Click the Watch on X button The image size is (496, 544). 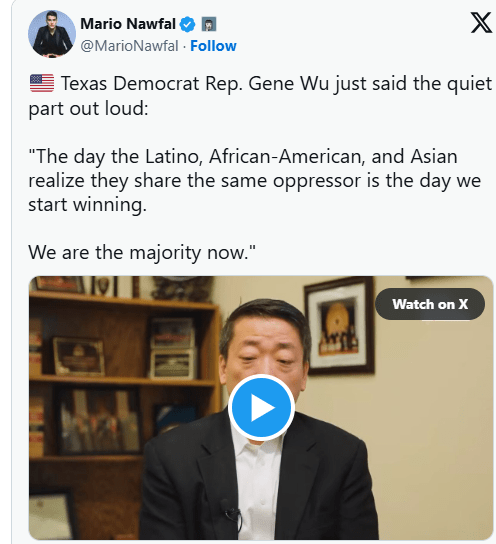point(430,304)
